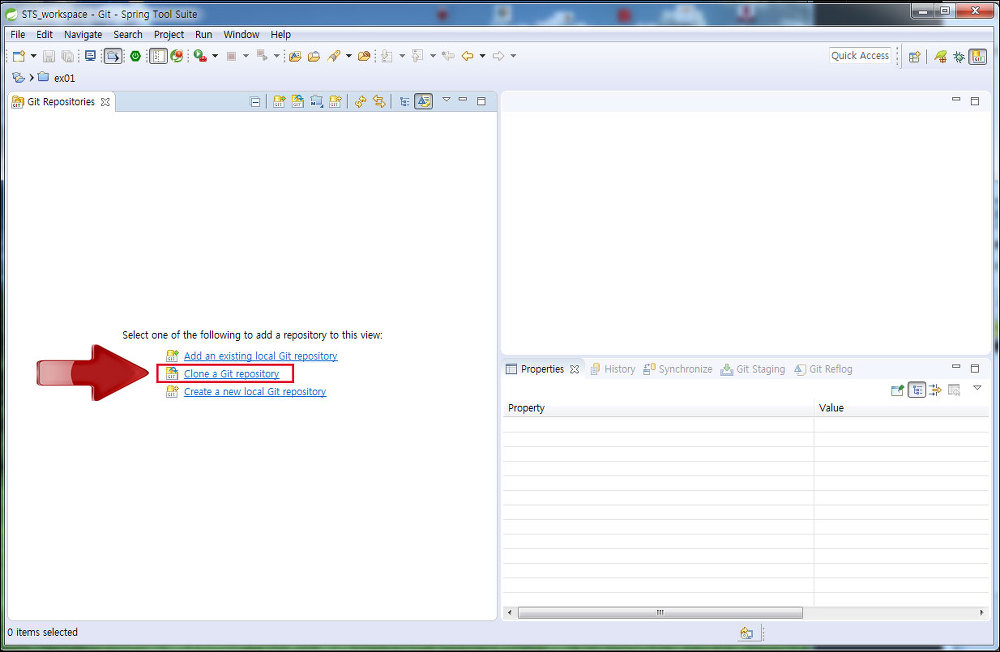Expand the Search flashlight dropdown arrow
The height and width of the screenshot is (652, 1000).
tap(349, 56)
